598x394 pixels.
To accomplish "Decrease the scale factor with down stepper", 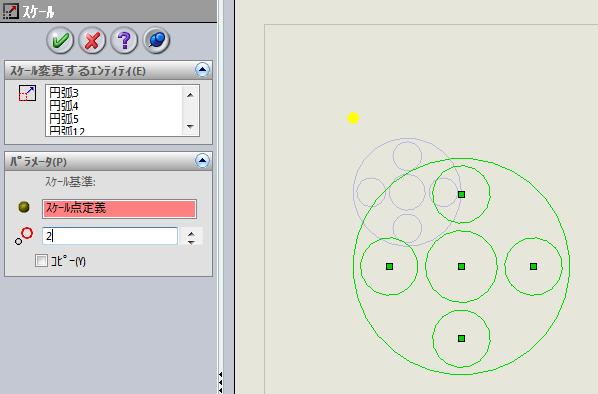I will tap(191, 241).
